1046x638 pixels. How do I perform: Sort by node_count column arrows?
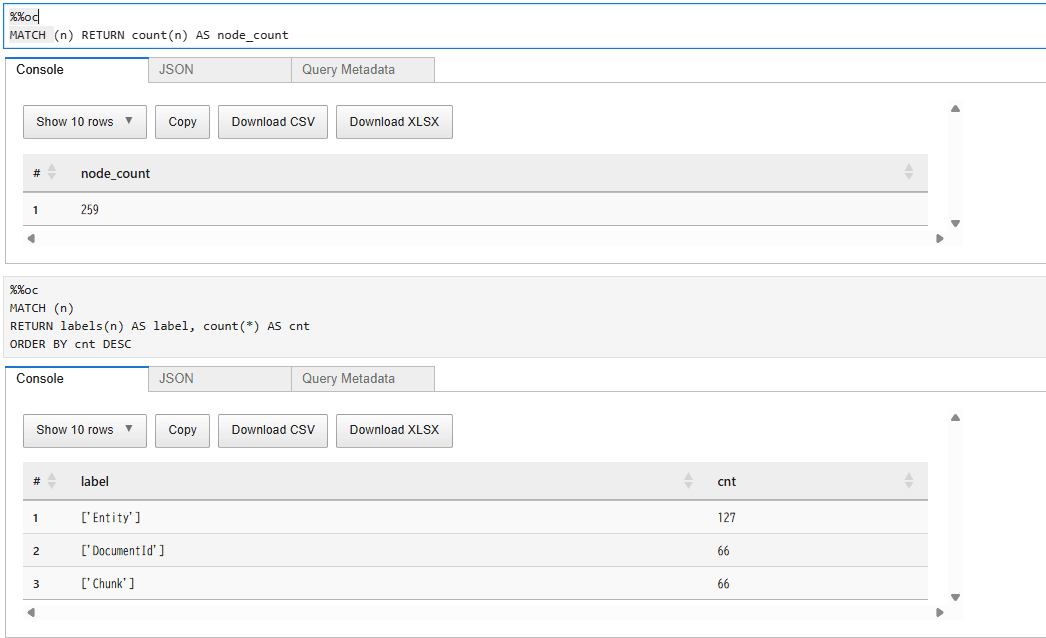point(909,172)
